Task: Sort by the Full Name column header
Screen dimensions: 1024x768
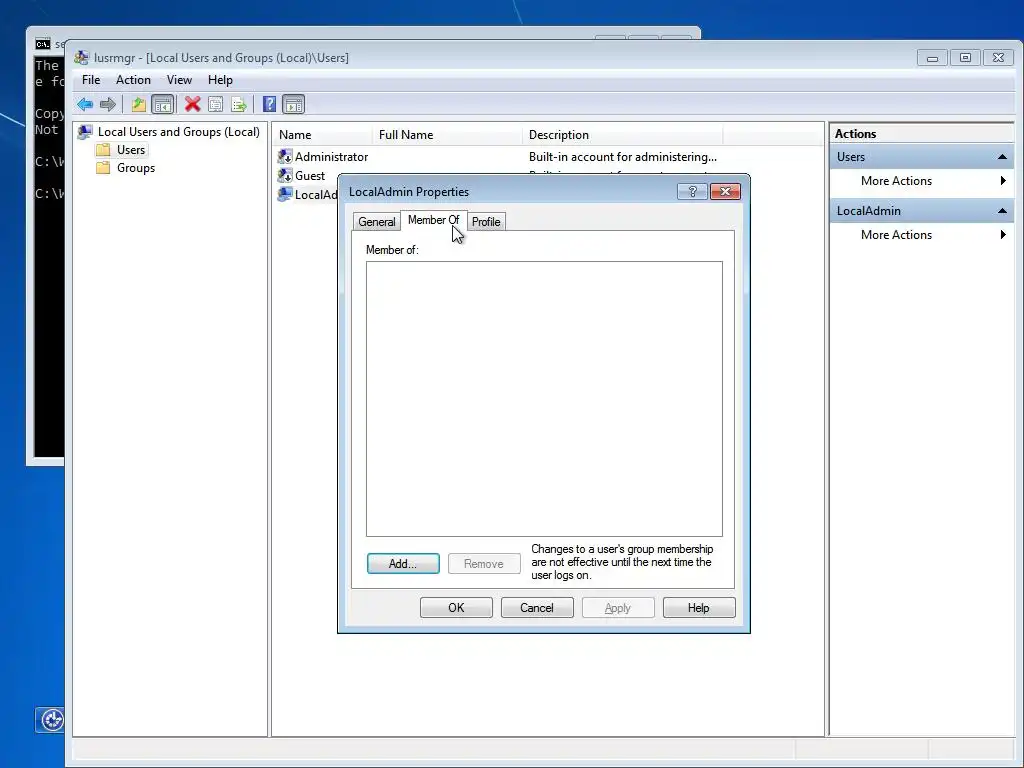Action: [x=447, y=135]
